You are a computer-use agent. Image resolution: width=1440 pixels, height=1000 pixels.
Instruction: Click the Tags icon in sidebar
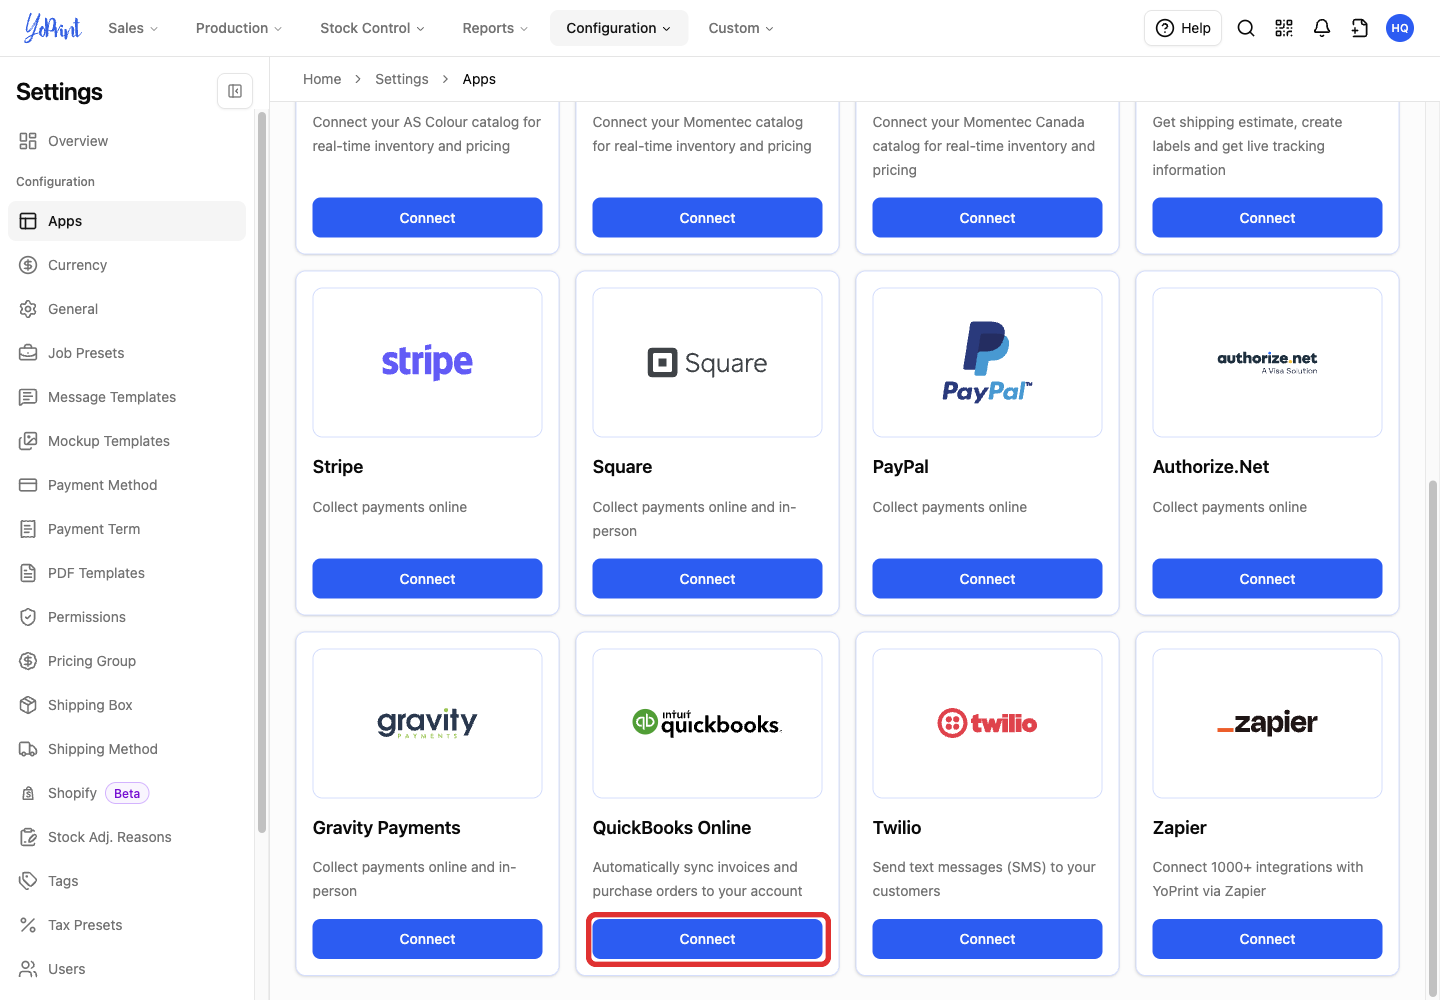pyautogui.click(x=28, y=881)
